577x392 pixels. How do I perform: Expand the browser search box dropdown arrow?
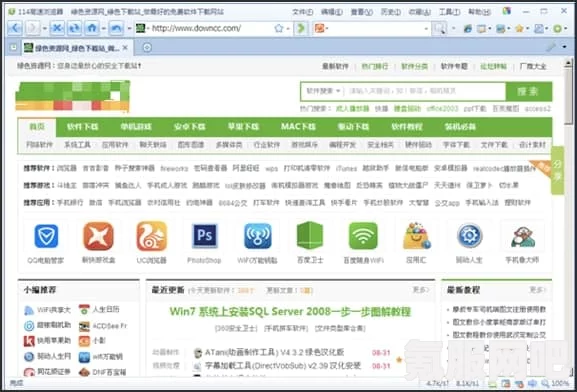pos(426,28)
